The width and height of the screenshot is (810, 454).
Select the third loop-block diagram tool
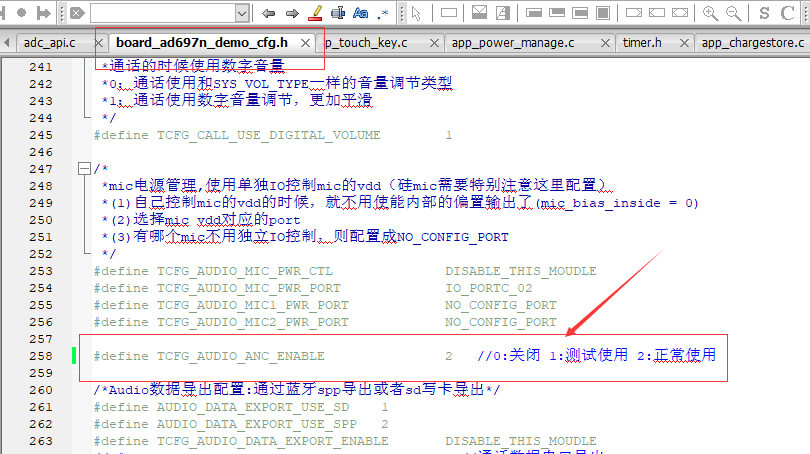(x=580, y=13)
